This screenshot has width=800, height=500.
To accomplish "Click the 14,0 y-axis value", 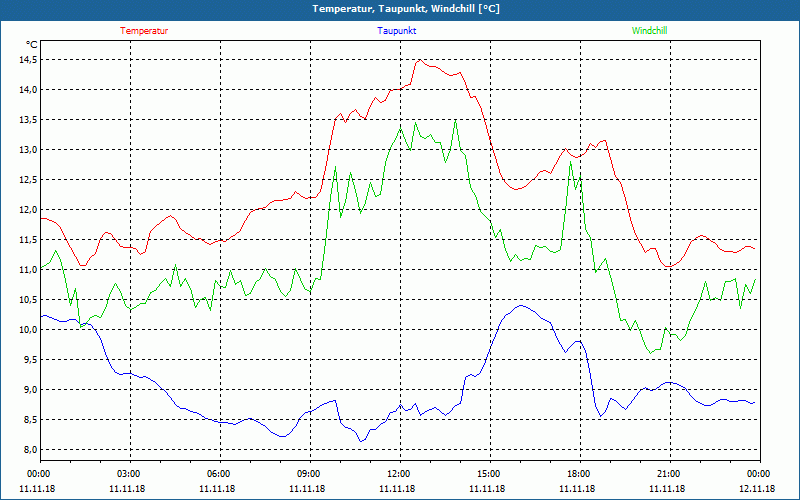I will coord(28,90).
